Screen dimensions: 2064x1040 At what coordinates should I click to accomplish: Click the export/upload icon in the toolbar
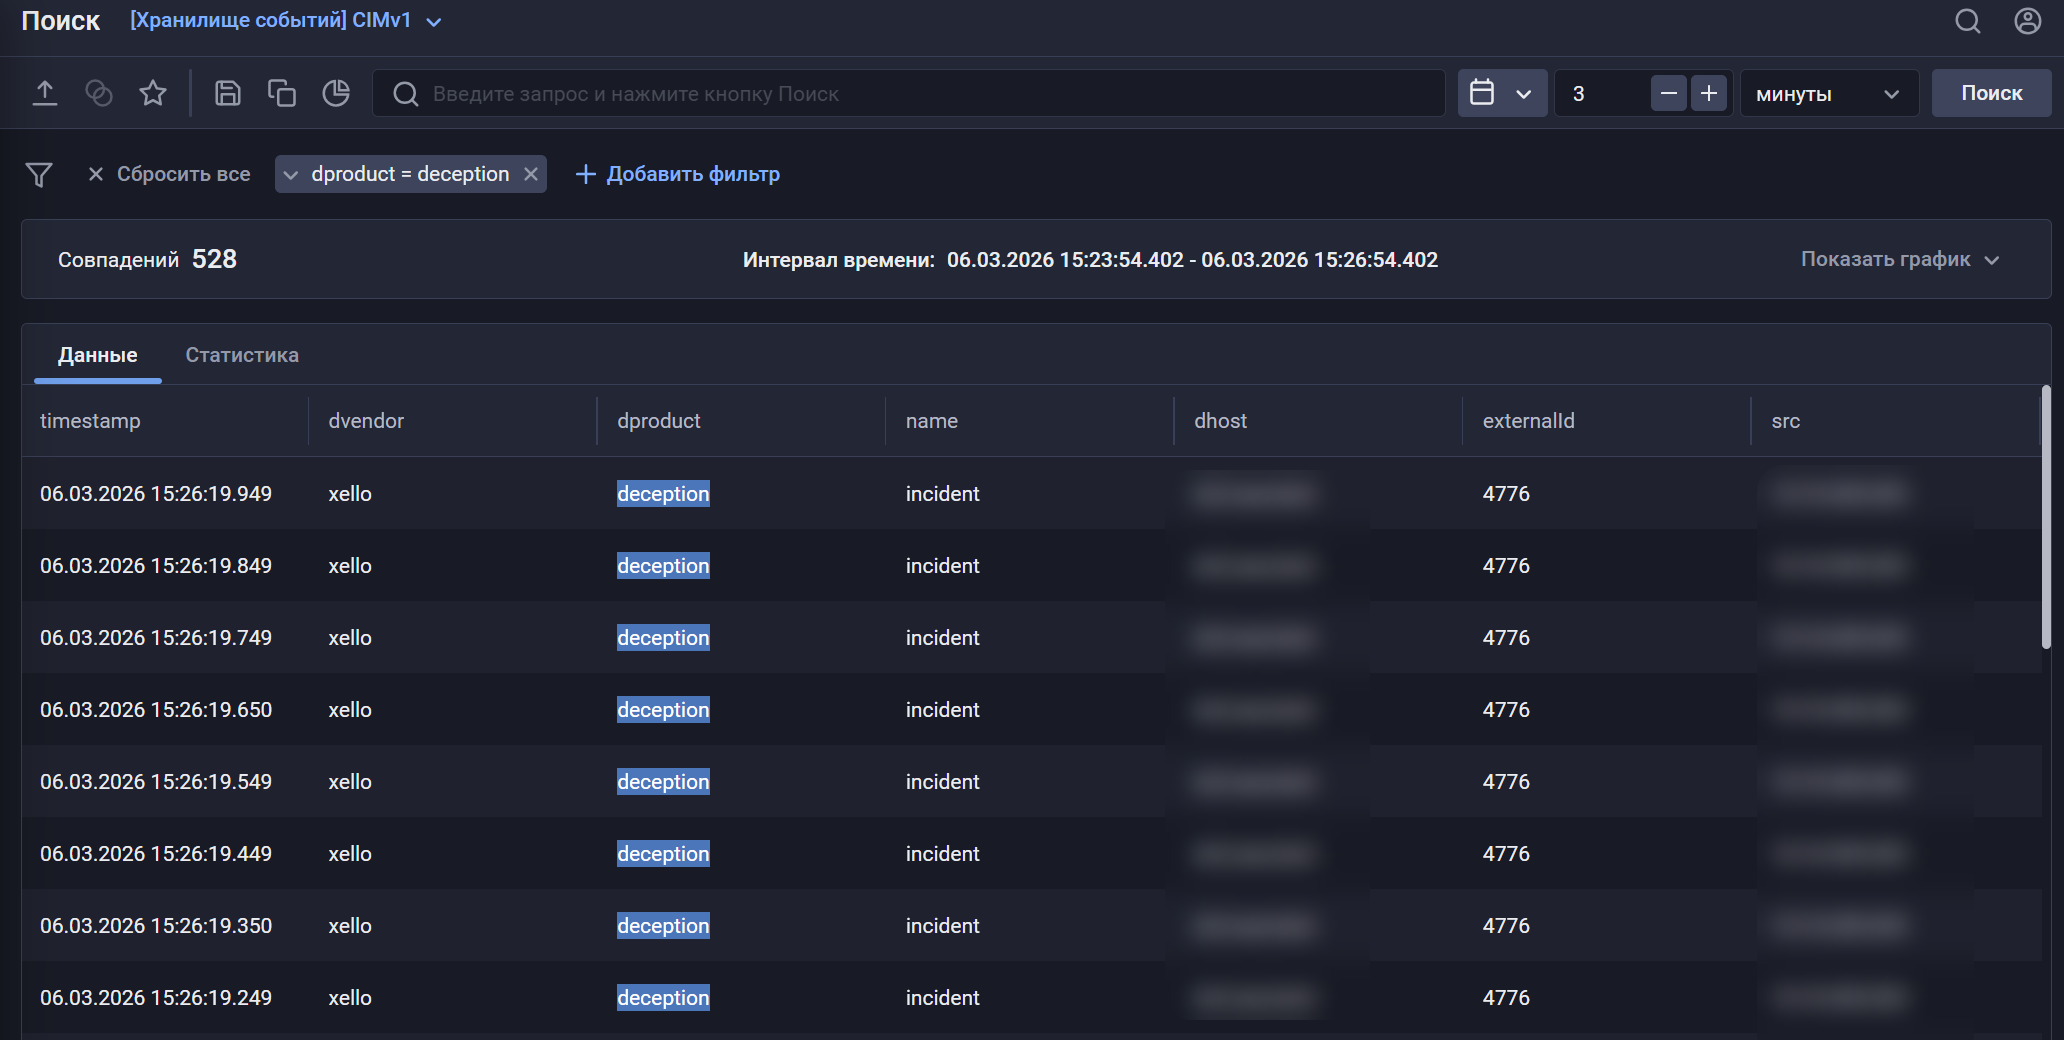tap(45, 92)
